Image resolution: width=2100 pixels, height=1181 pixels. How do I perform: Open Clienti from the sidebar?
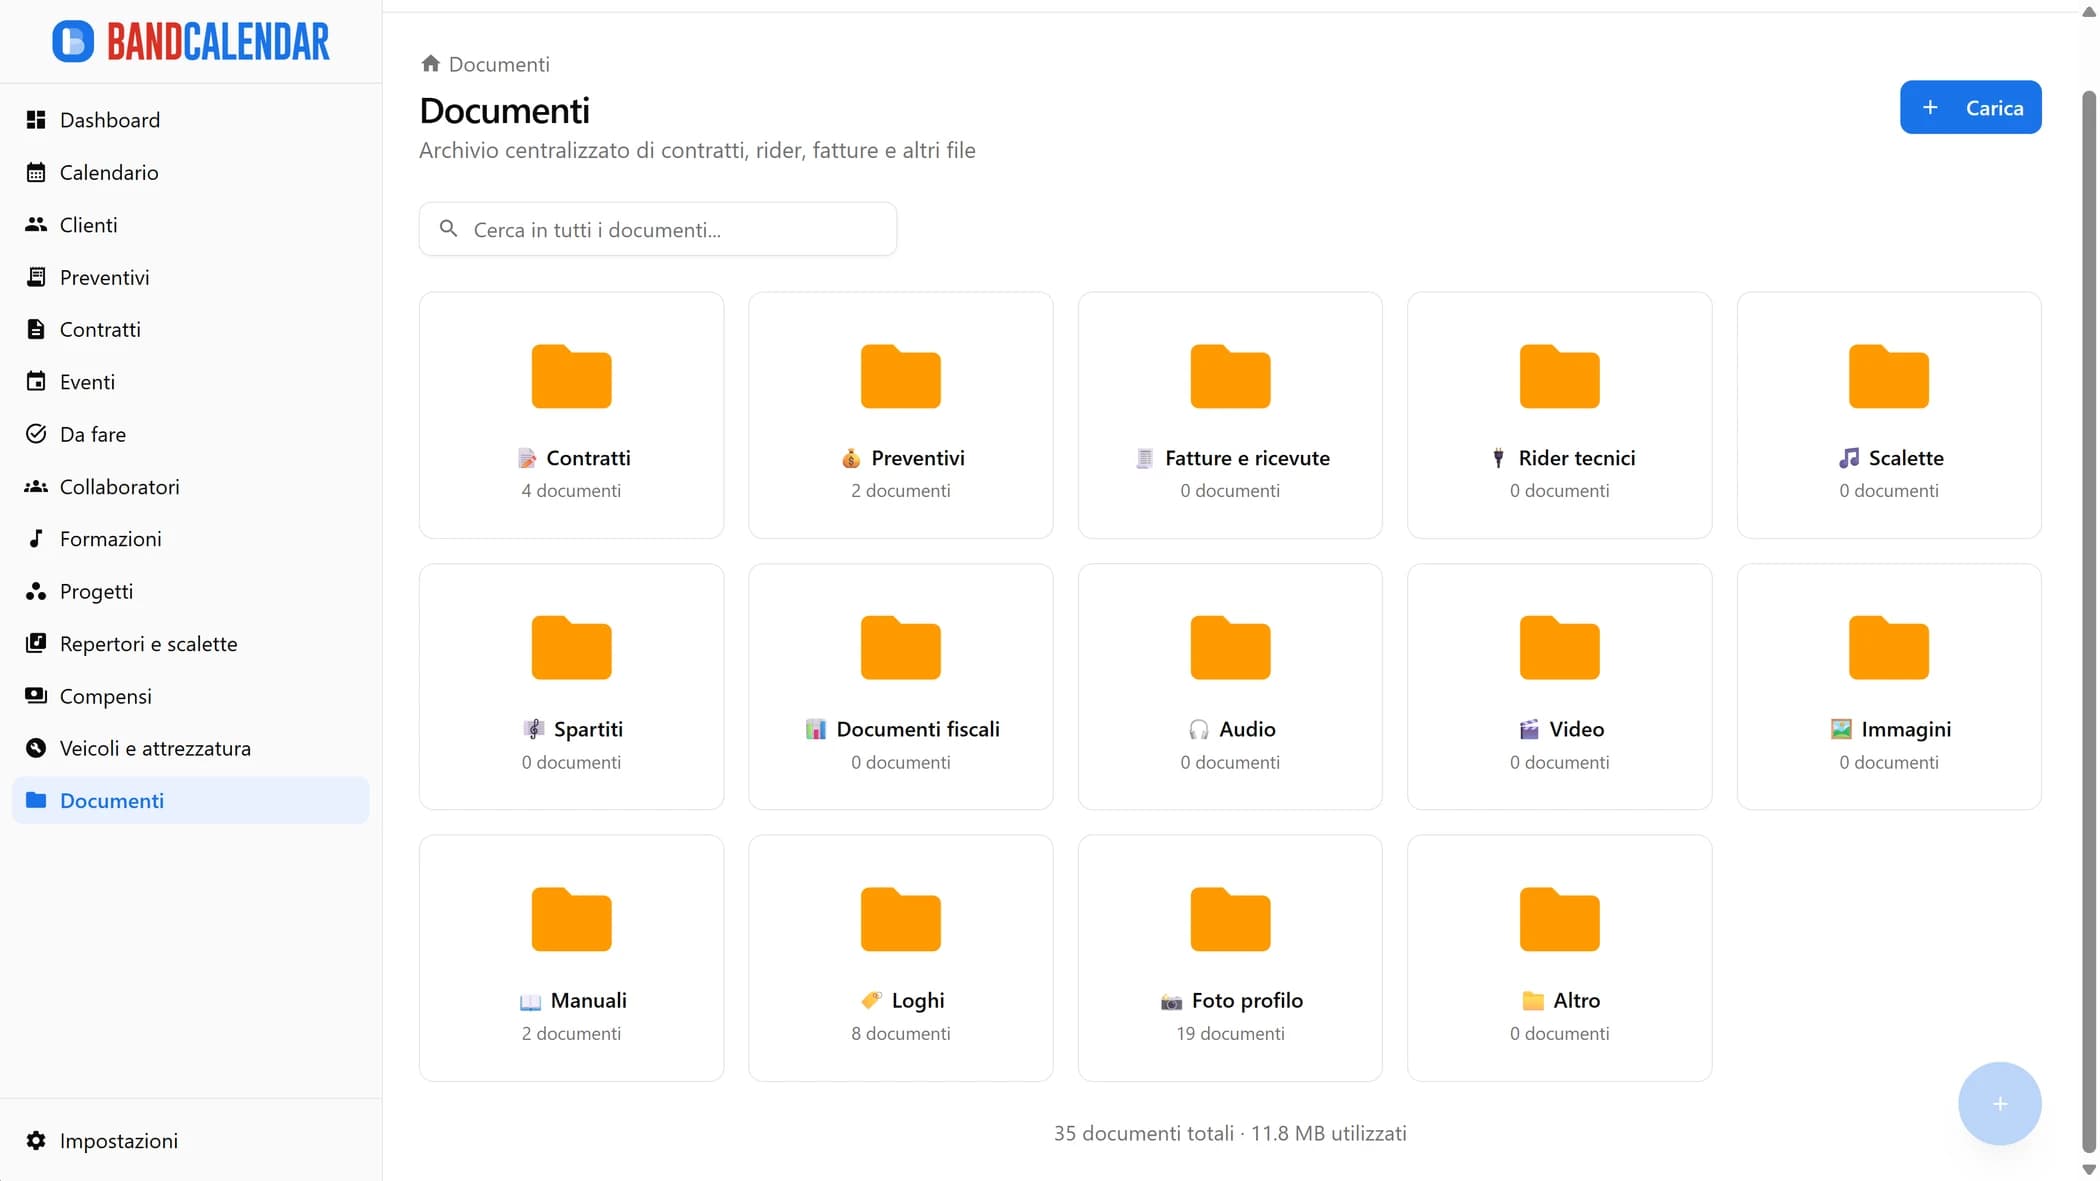tap(88, 225)
